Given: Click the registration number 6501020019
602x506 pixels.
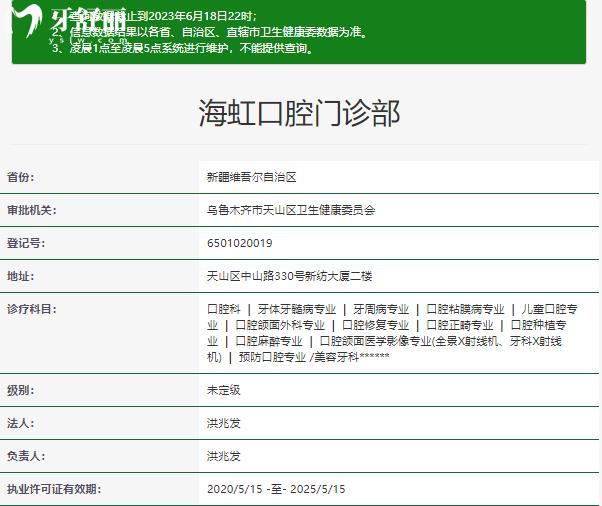Looking at the screenshot, I should click(x=240, y=243).
